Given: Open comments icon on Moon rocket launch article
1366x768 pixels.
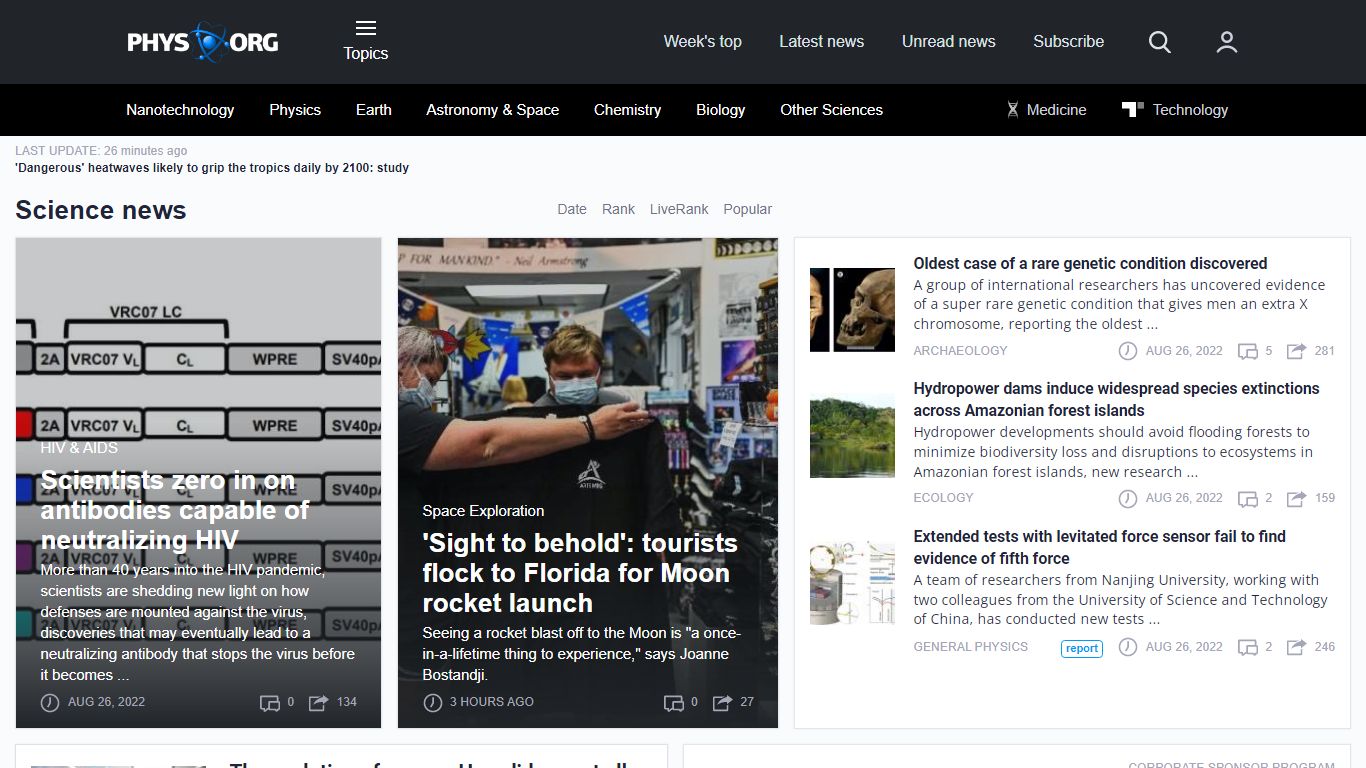Looking at the screenshot, I should (674, 703).
